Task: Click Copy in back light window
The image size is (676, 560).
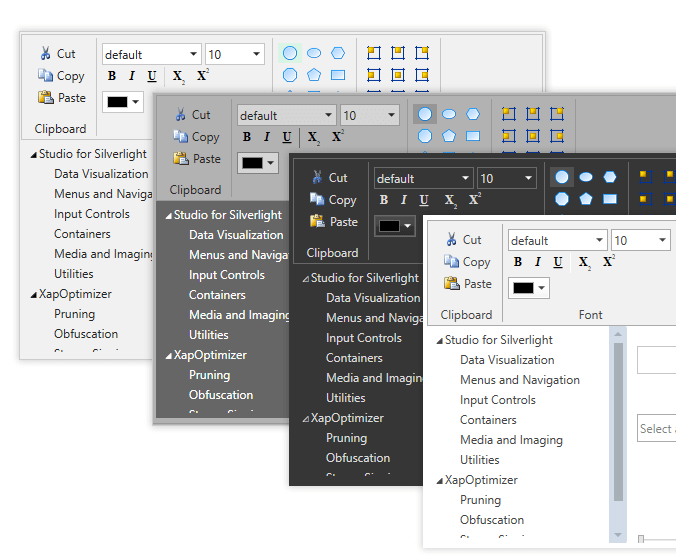Action: 62,75
